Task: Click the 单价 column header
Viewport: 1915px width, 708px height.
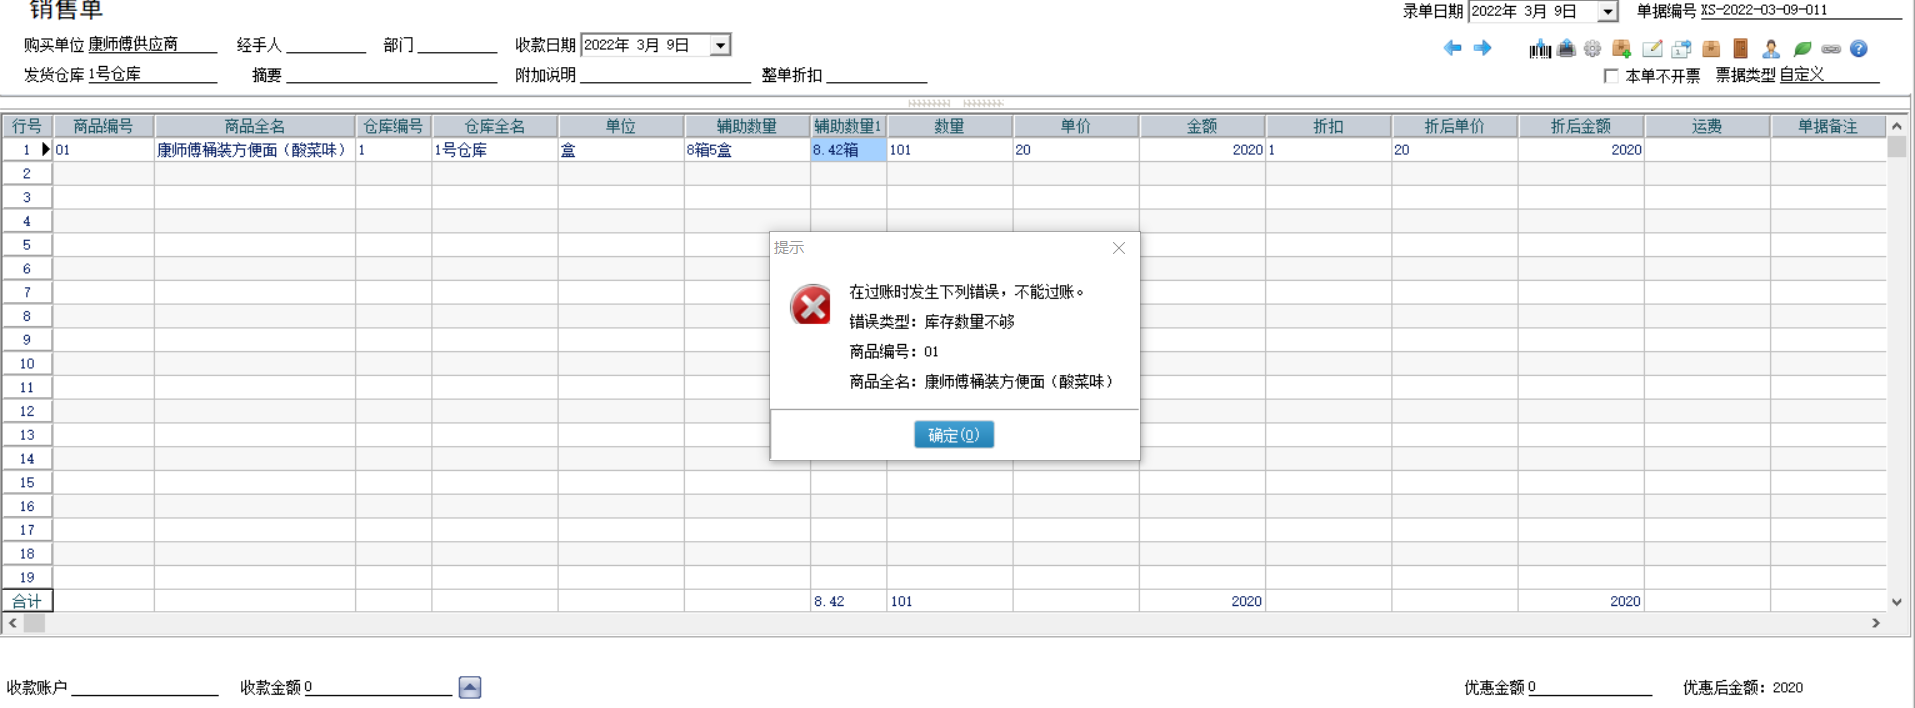Action: [x=1076, y=126]
